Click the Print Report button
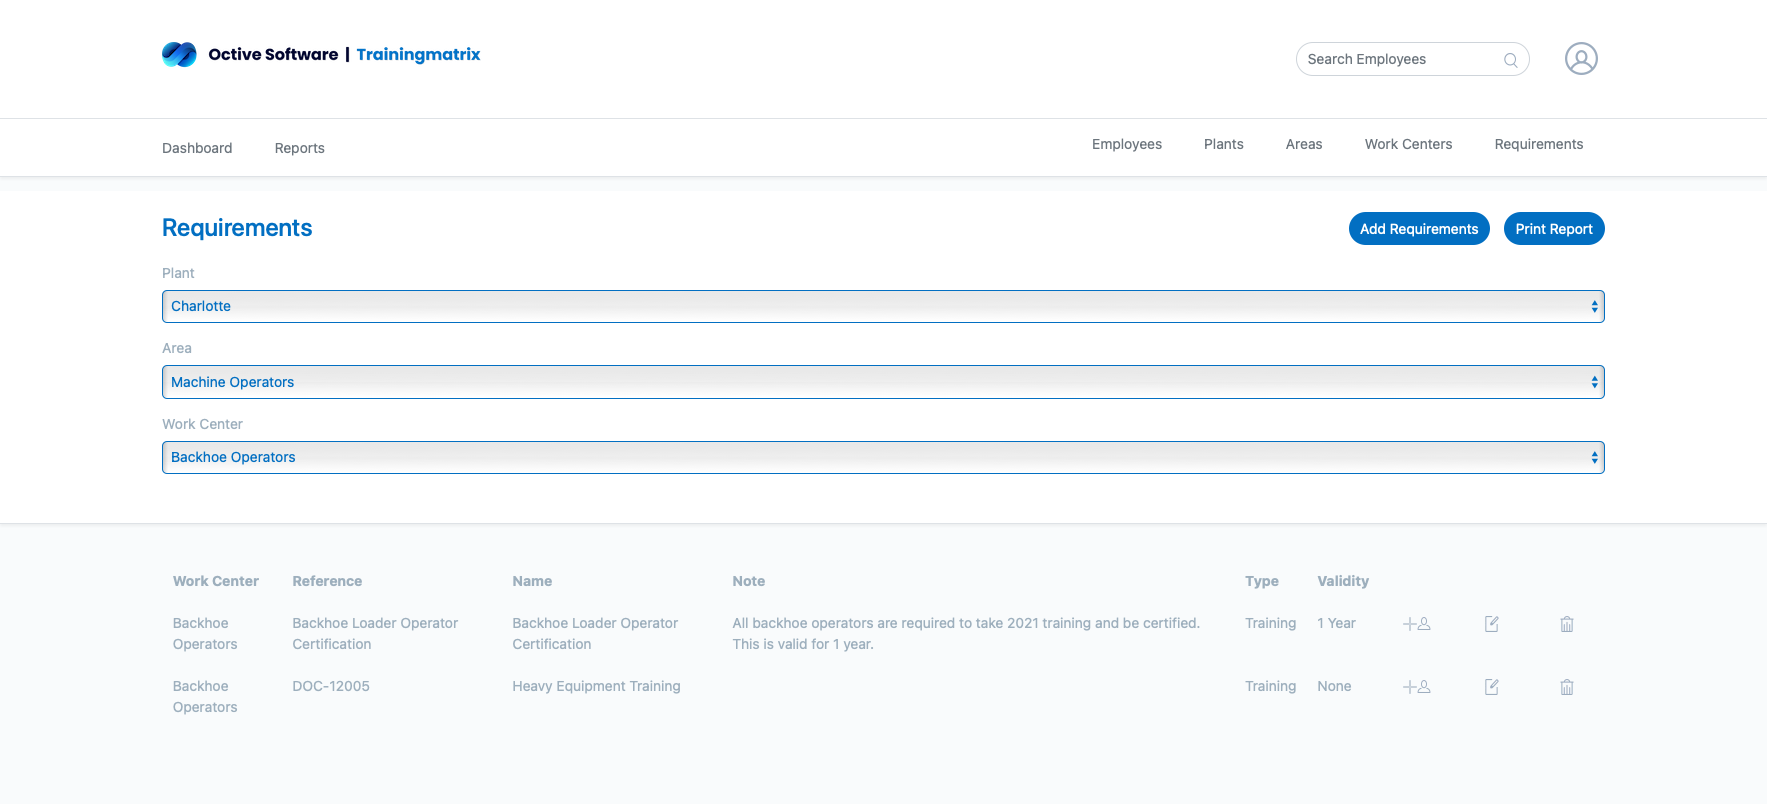This screenshot has width=1767, height=804. [1553, 229]
